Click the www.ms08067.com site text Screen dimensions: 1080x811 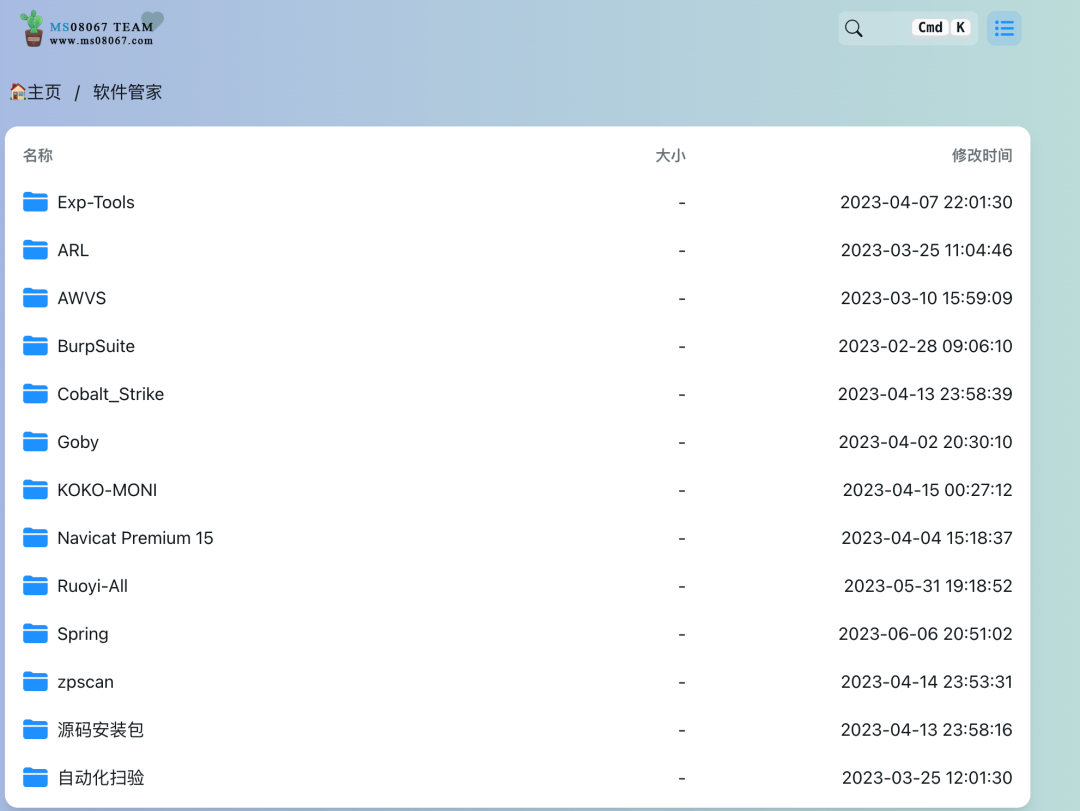101,41
